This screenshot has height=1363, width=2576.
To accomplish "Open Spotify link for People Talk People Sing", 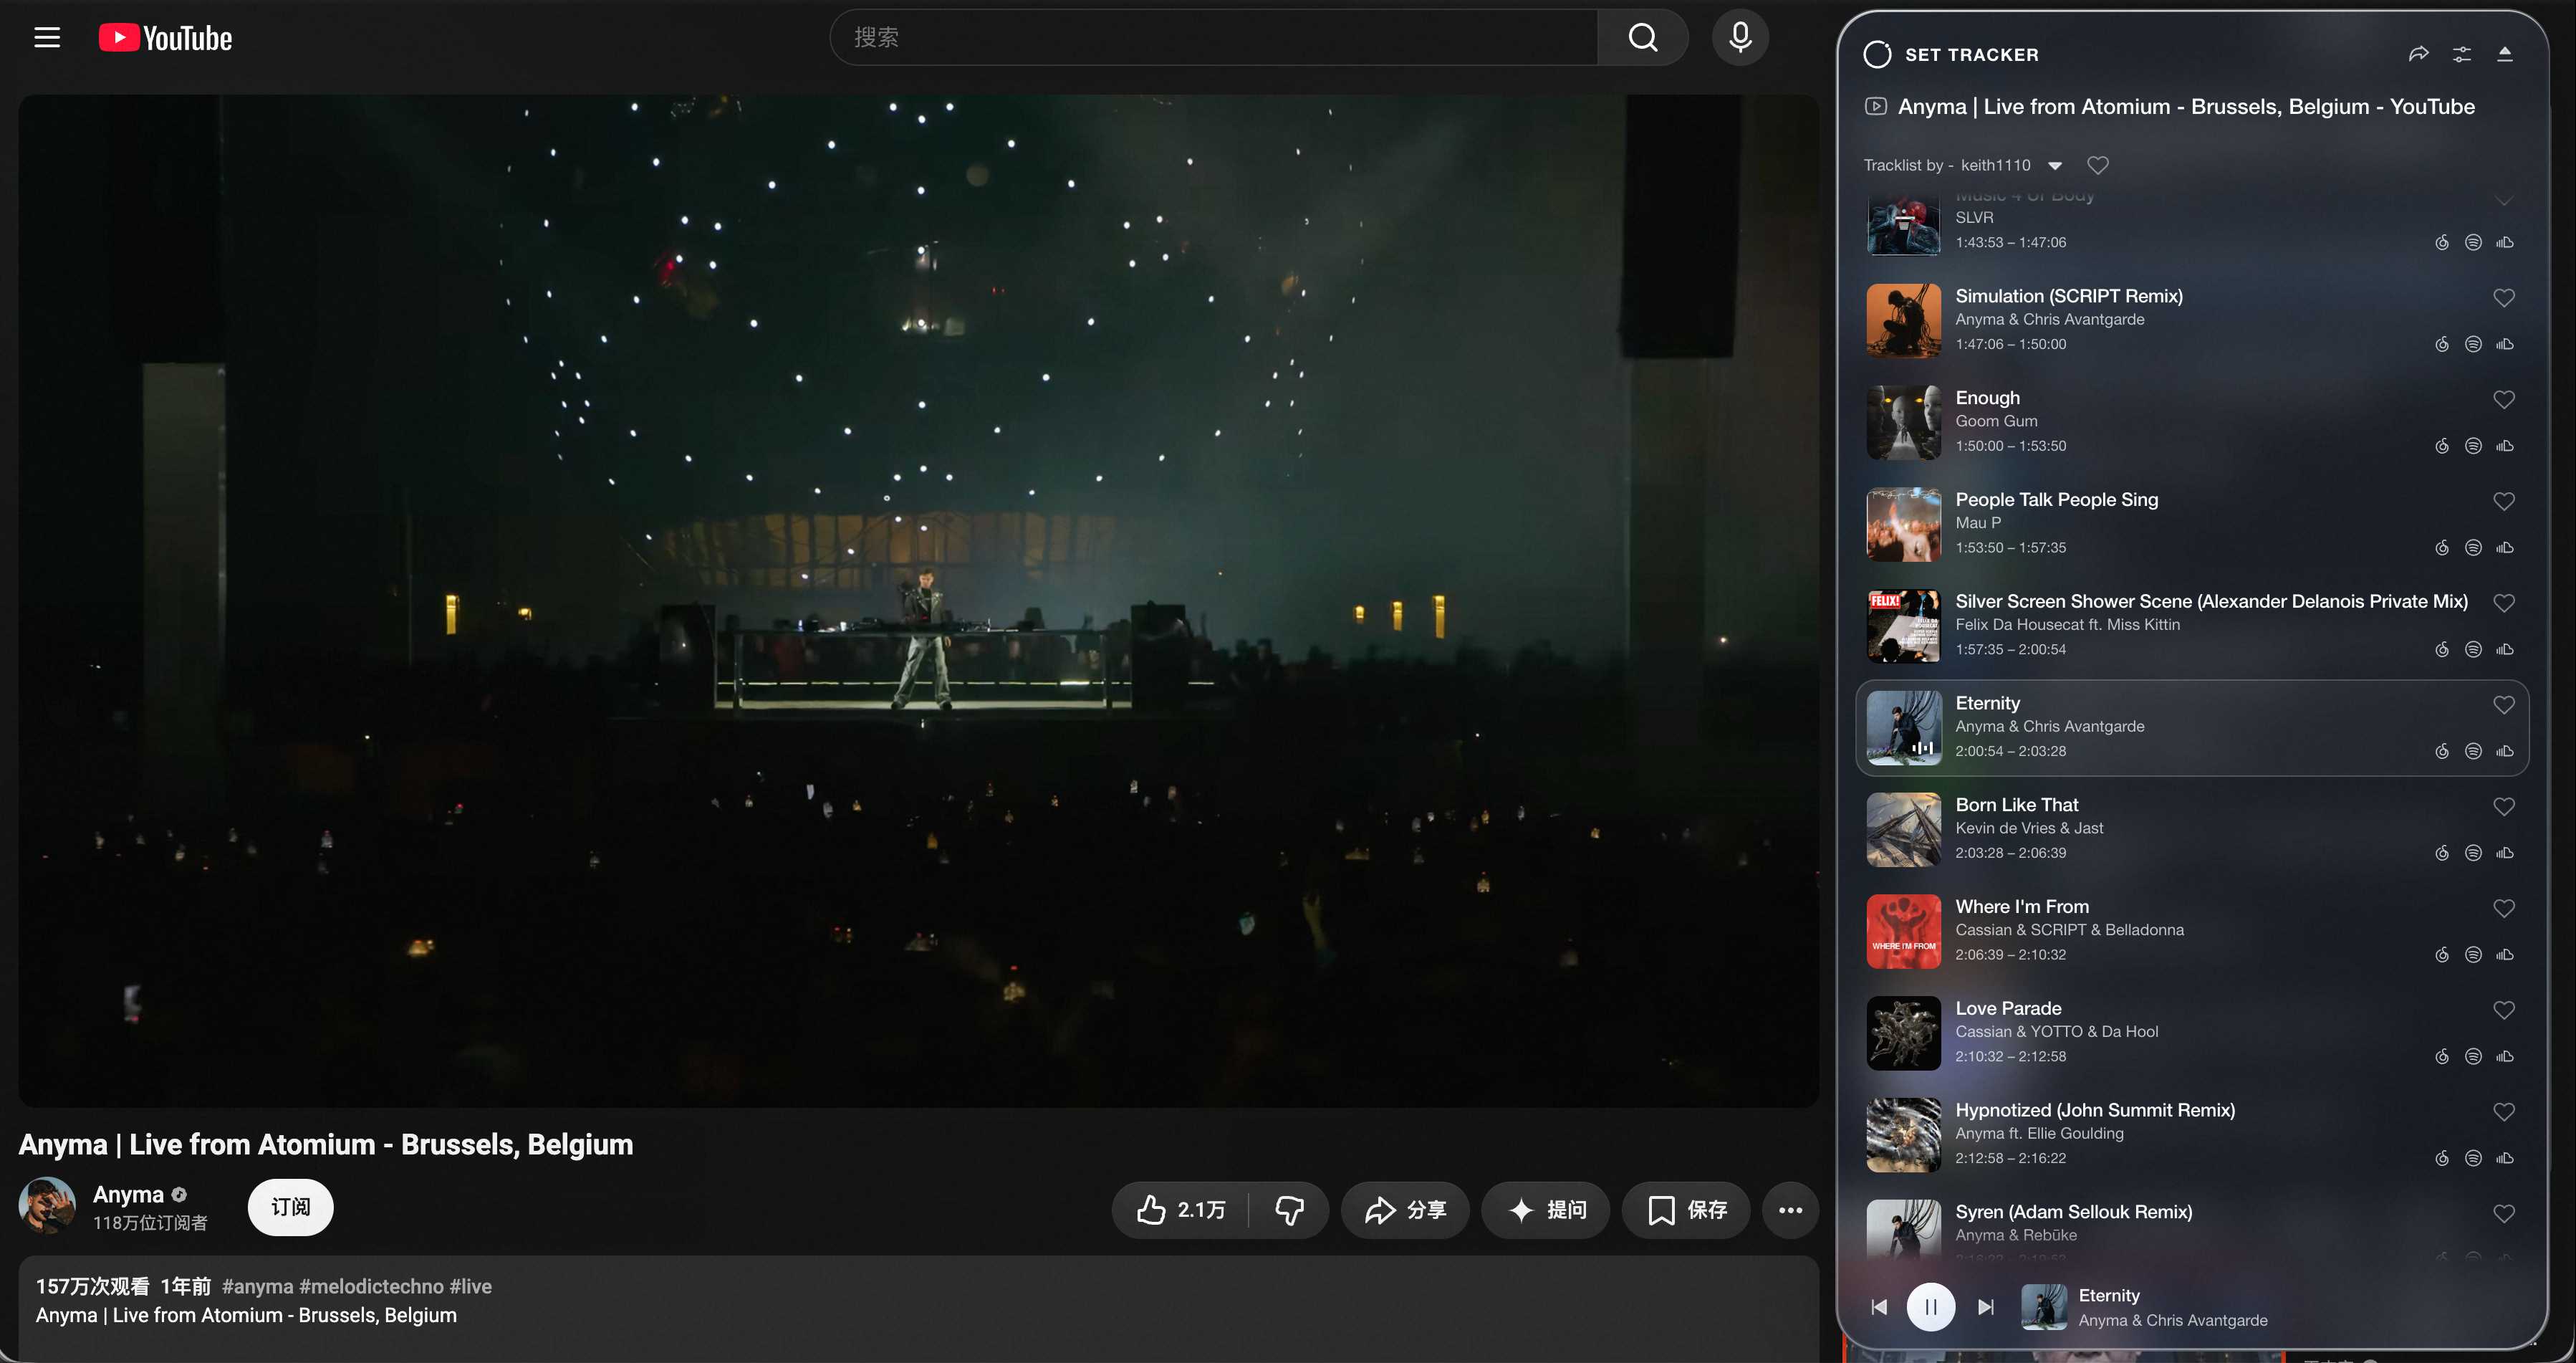I will click(2473, 548).
